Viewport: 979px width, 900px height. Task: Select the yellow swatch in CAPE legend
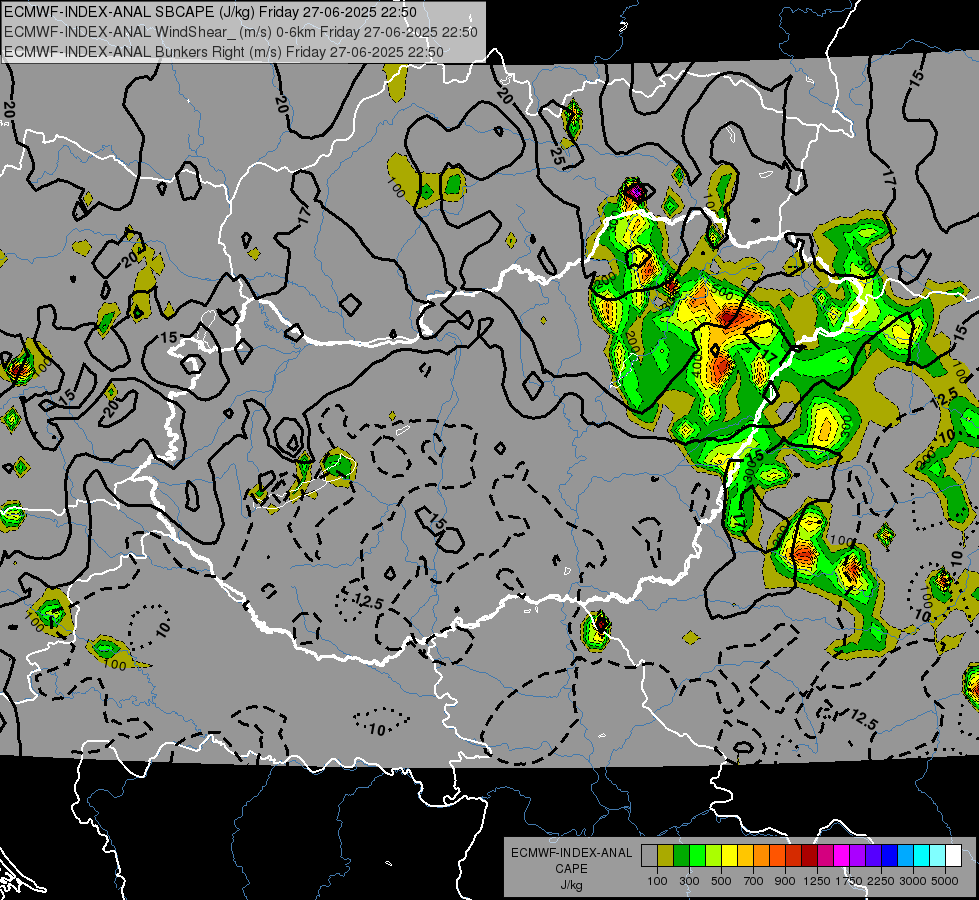(x=729, y=855)
